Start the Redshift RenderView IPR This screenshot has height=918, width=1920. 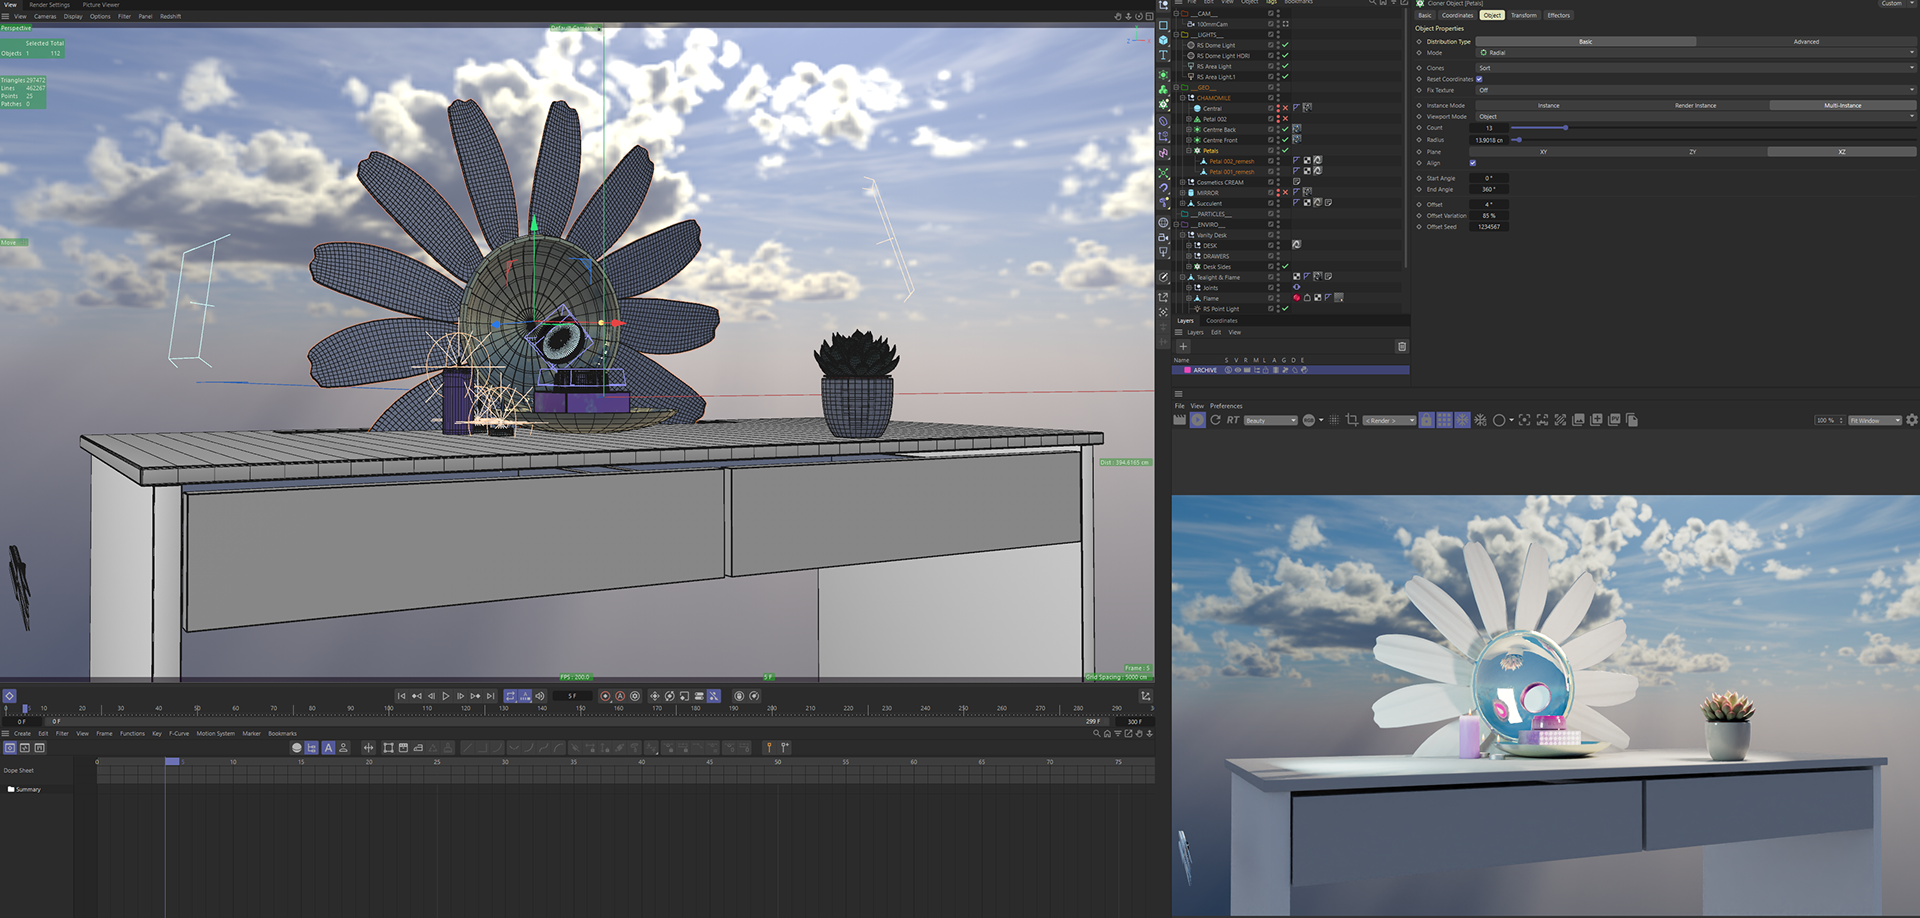[1197, 420]
